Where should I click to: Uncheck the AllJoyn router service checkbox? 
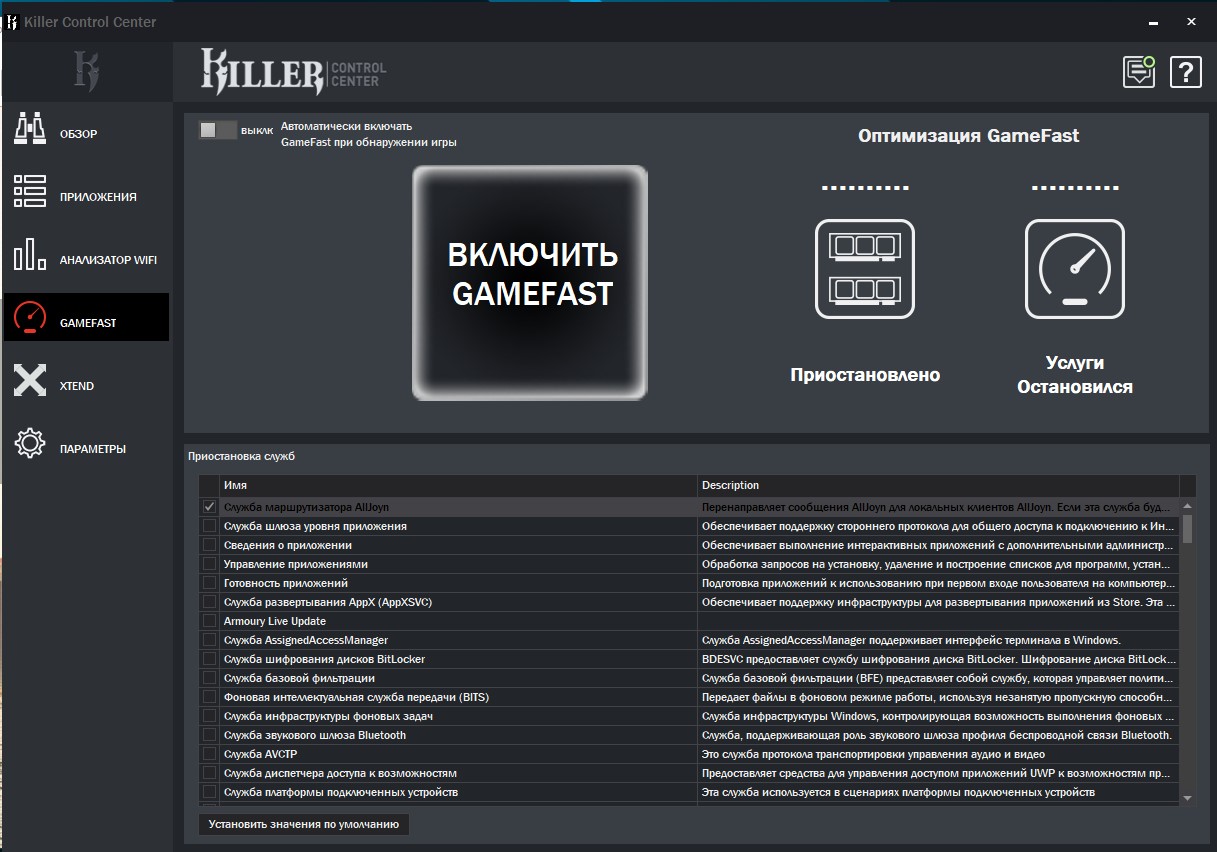209,507
